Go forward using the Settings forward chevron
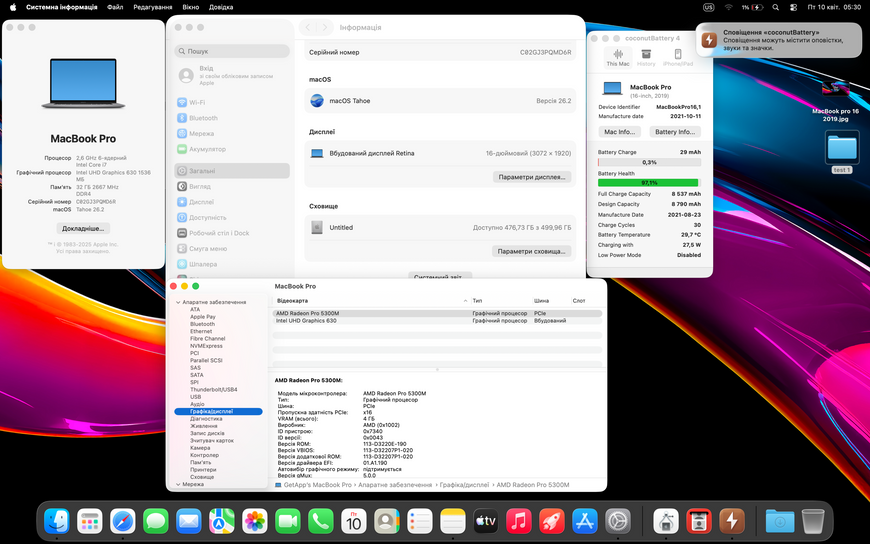The width and height of the screenshot is (870, 544). point(325,27)
